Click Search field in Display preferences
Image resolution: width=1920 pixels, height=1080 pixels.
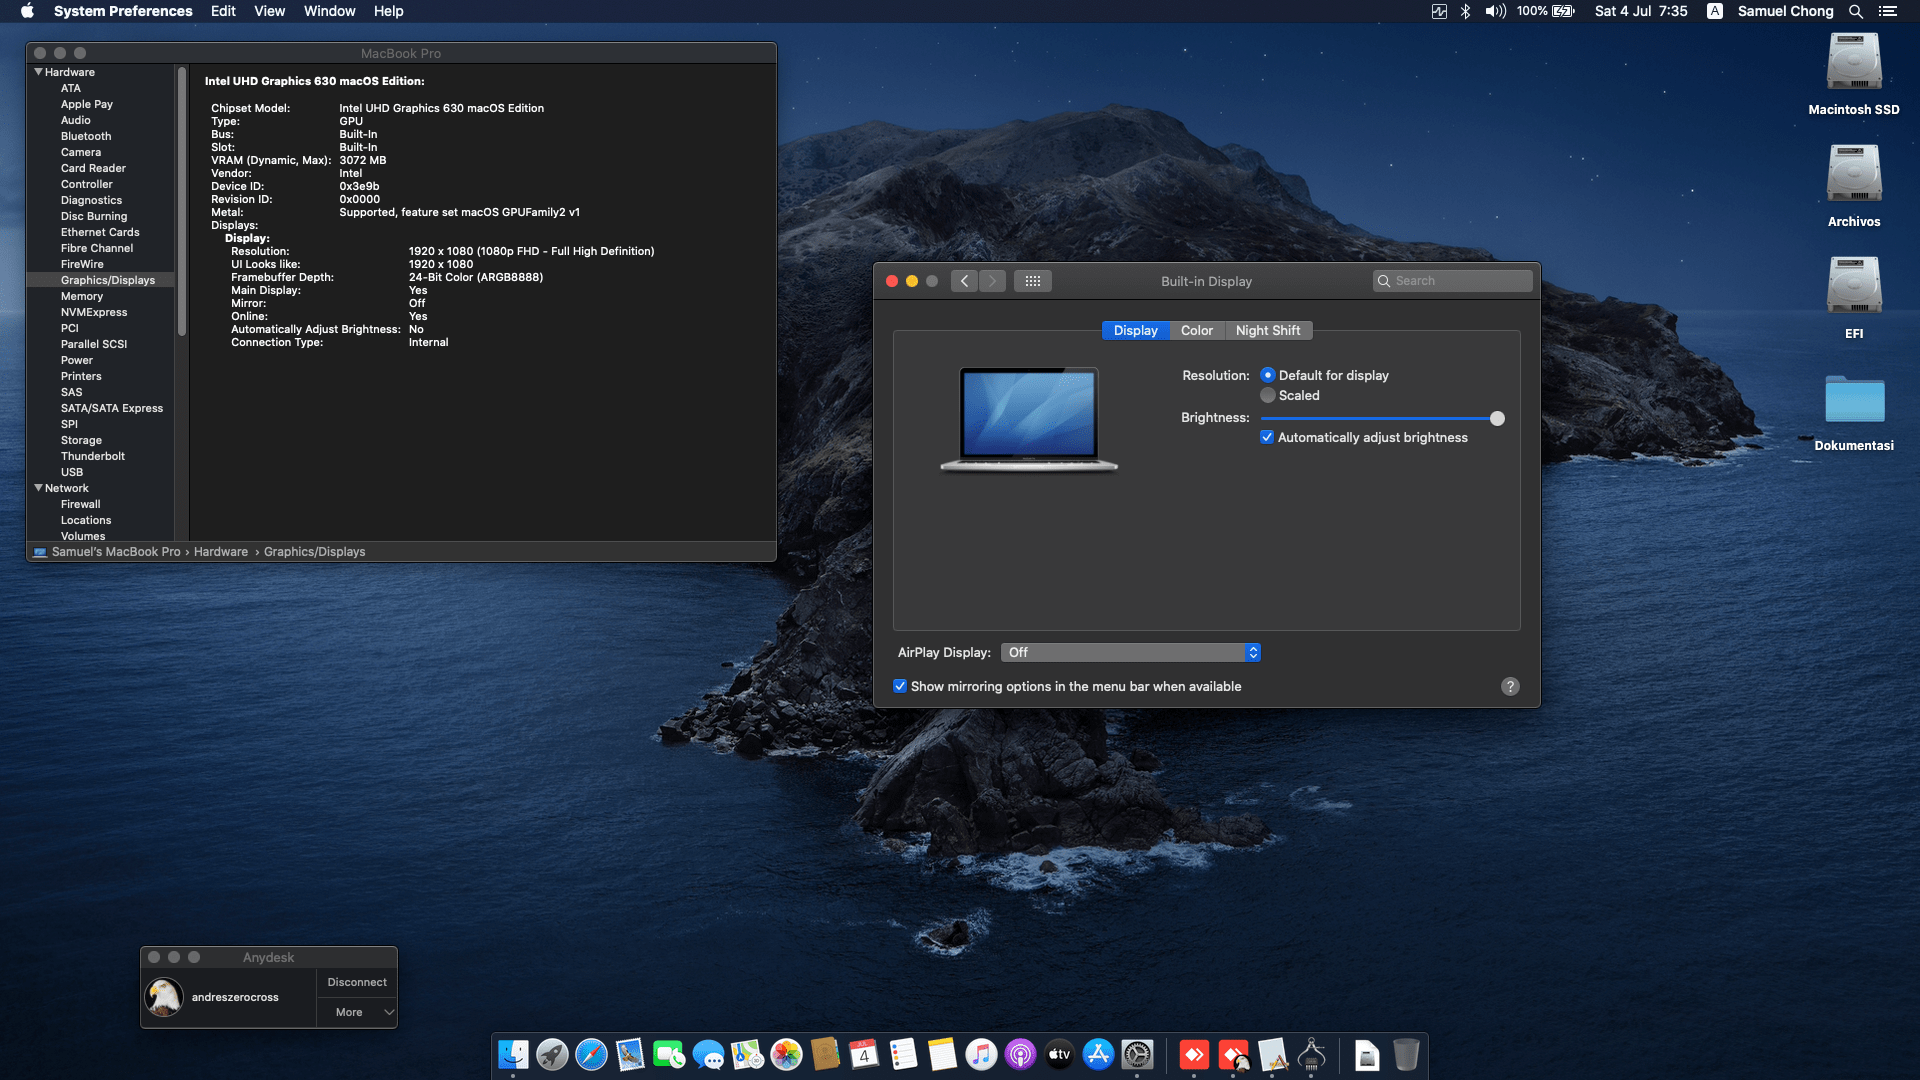point(1452,281)
